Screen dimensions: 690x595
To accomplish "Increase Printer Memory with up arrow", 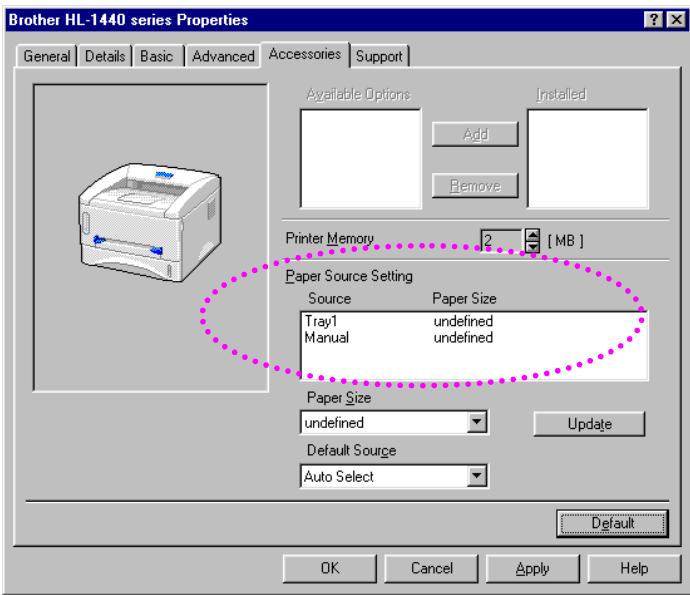I will (532, 235).
